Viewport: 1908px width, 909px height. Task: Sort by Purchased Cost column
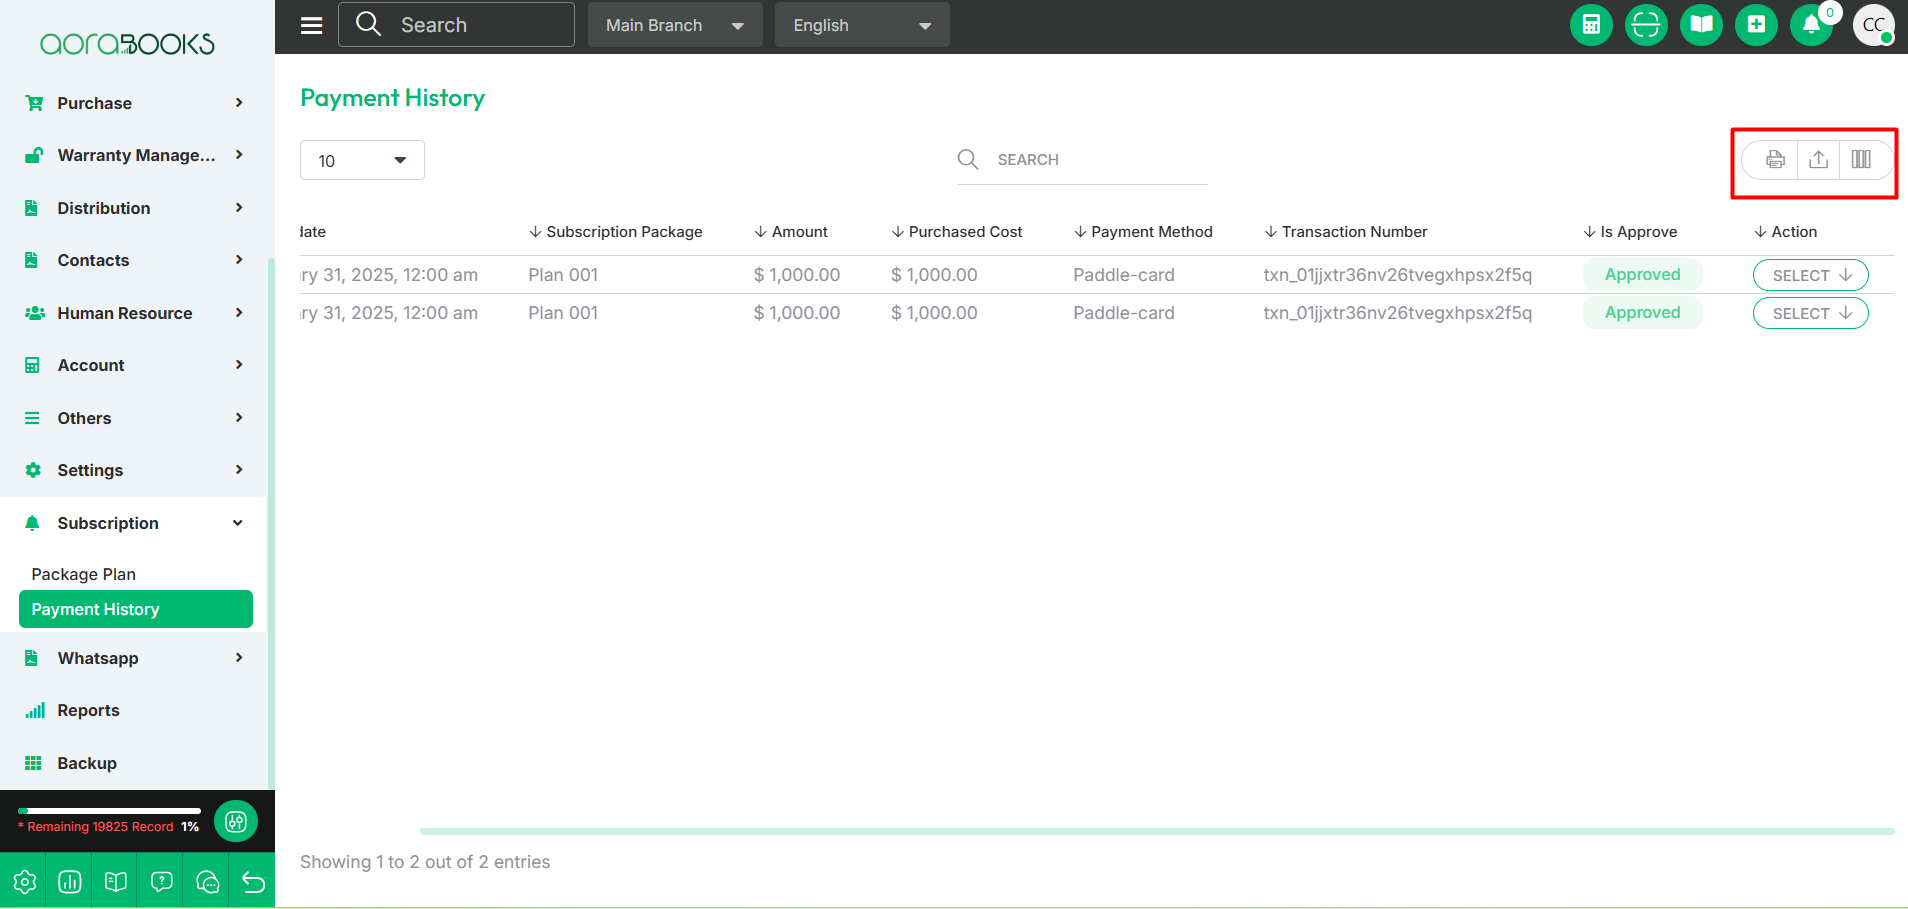[956, 232]
